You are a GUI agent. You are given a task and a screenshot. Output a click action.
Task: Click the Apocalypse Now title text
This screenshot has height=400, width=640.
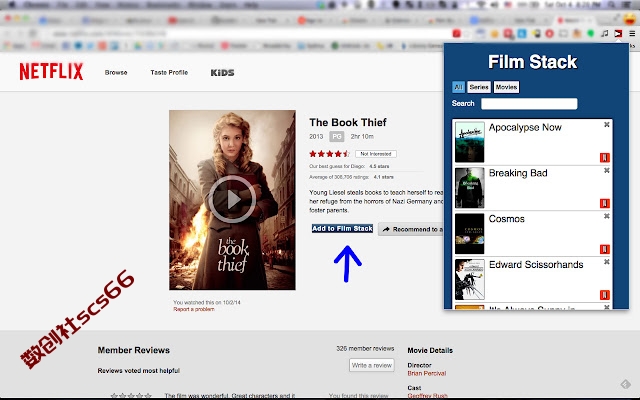coord(525,127)
